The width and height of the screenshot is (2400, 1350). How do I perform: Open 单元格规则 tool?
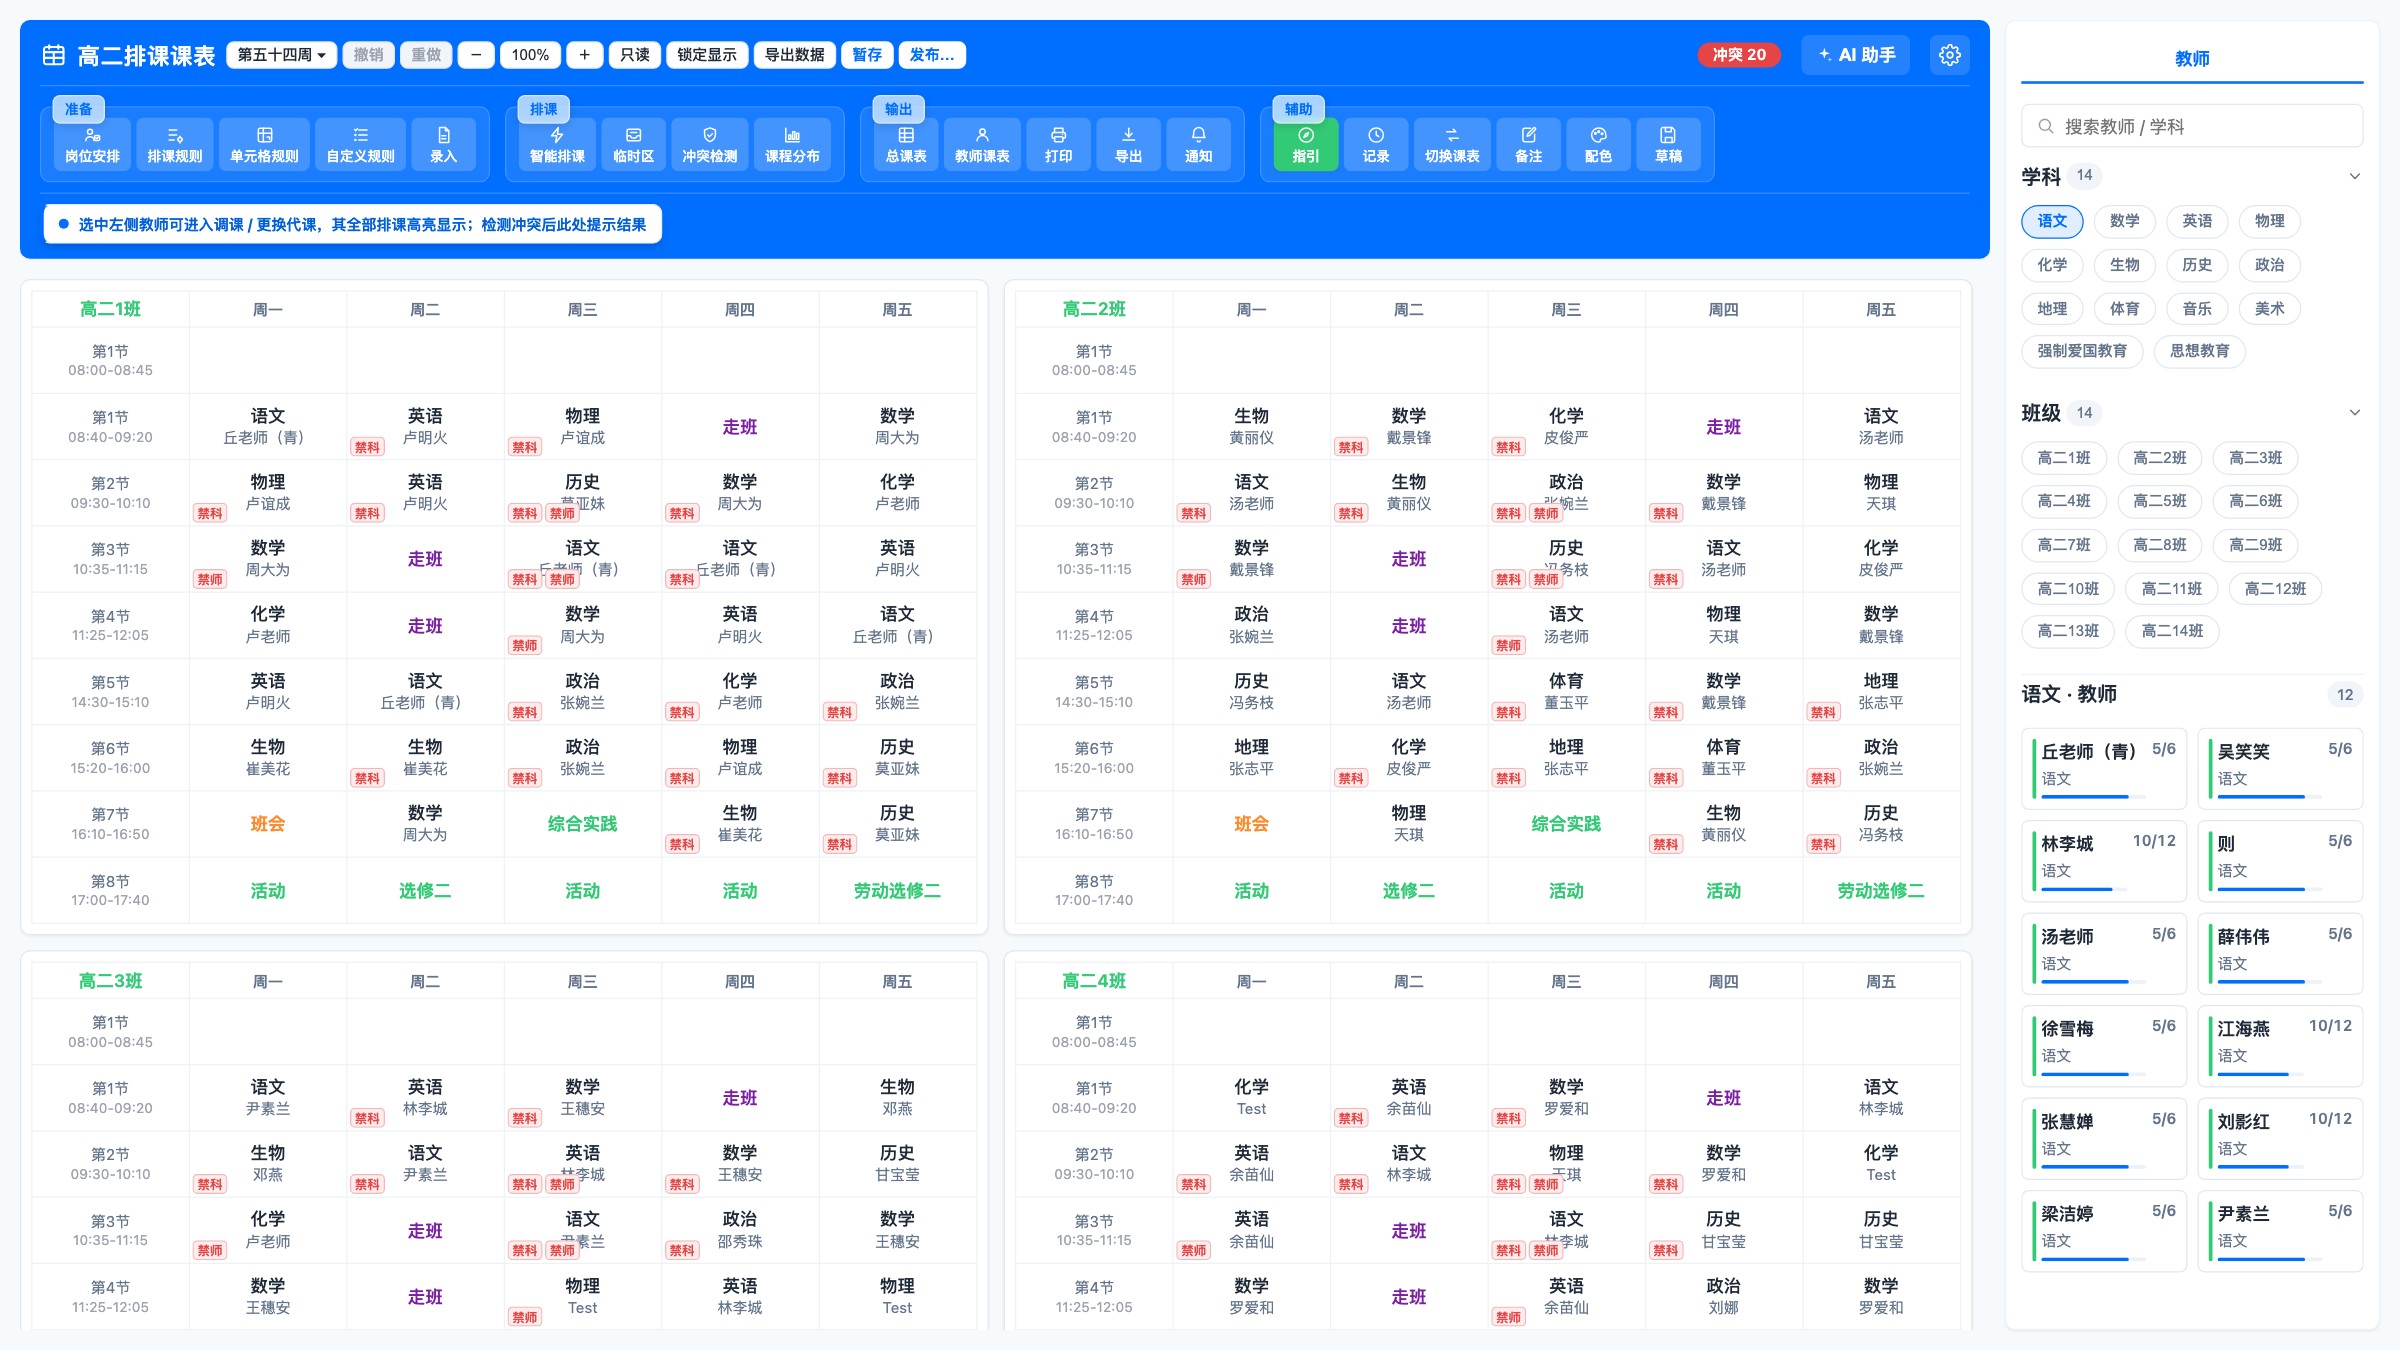pyautogui.click(x=264, y=145)
